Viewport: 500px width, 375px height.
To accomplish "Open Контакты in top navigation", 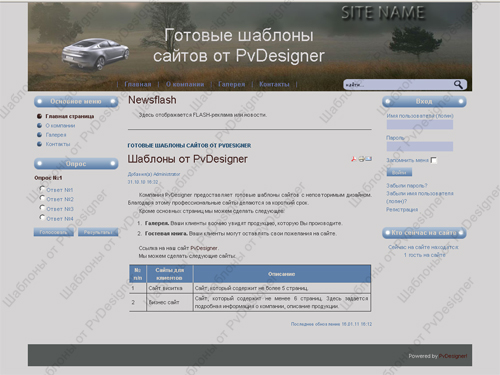I will [274, 84].
